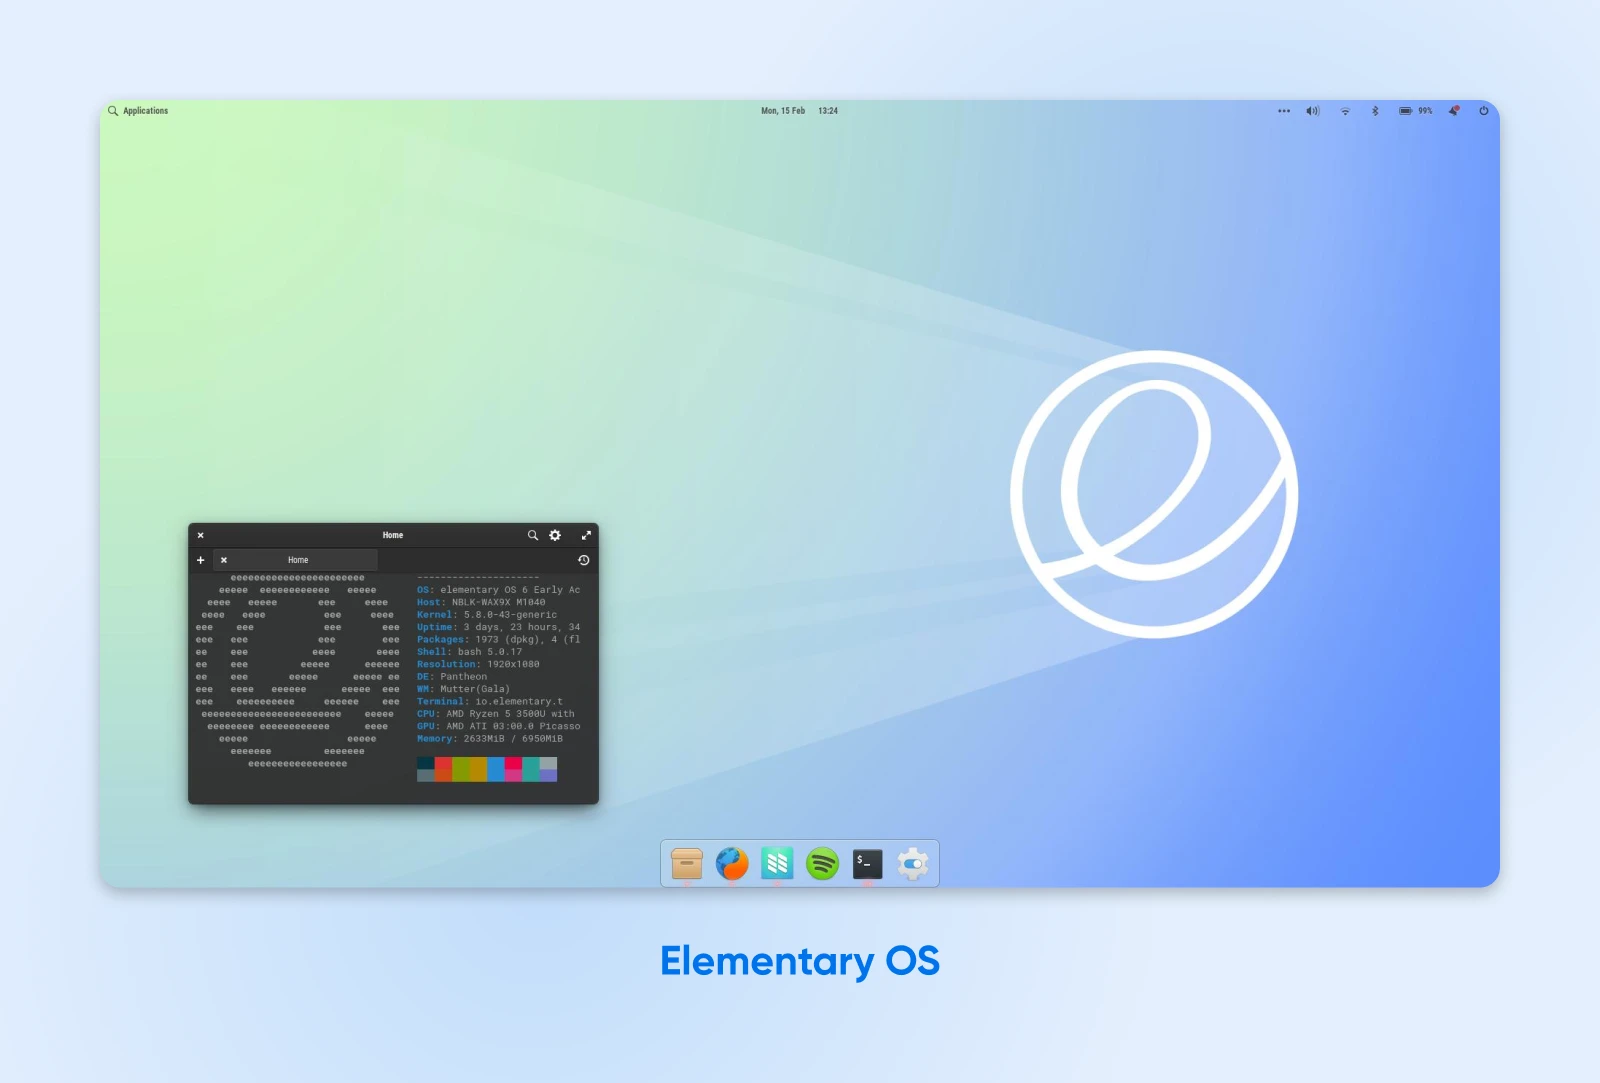Launch the Files archive box dock icon
This screenshot has width=1600, height=1083.
pyautogui.click(x=687, y=863)
